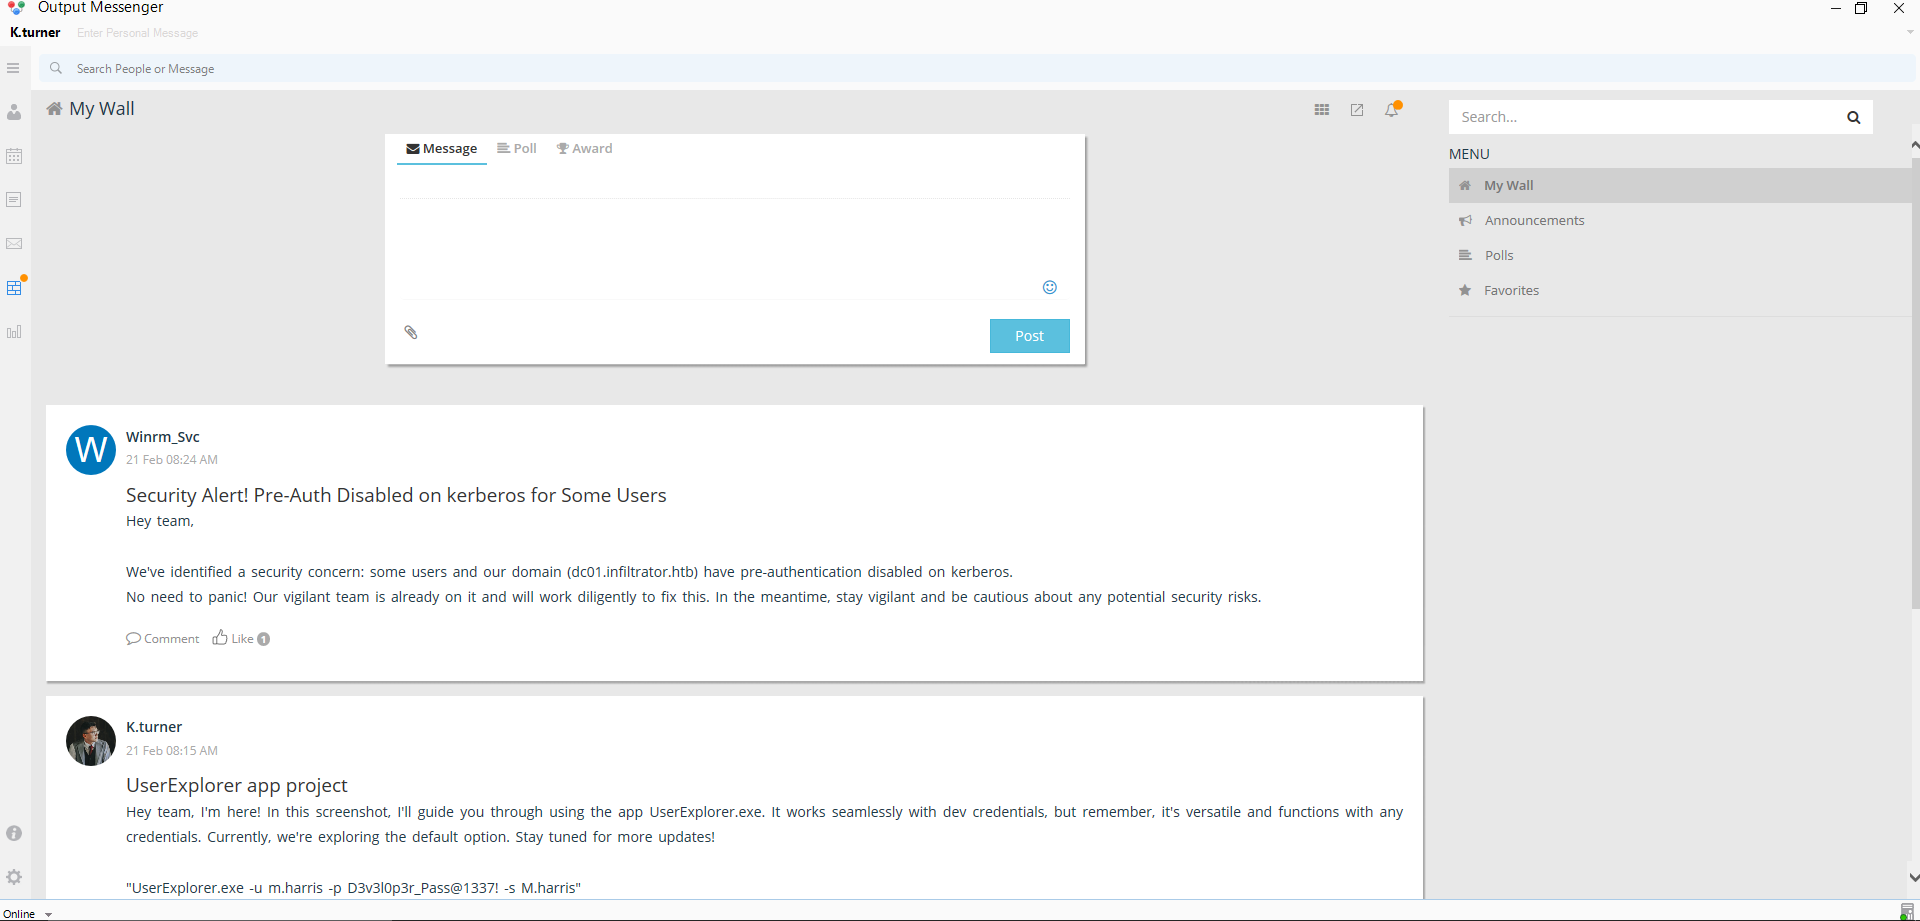Image resolution: width=1920 pixels, height=921 pixels.
Task: Open the hamburger menu in the sidebar
Action: tap(13, 68)
